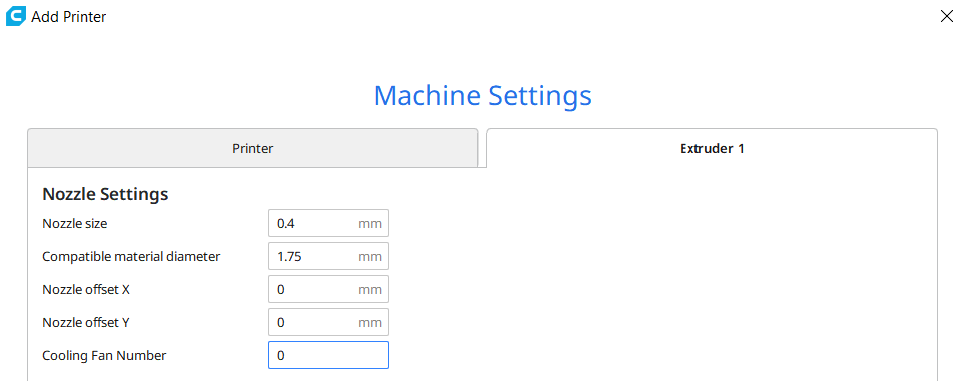Viewport: 963px width, 381px height.
Task: Edit the Compatible material diameter field
Action: [329, 256]
